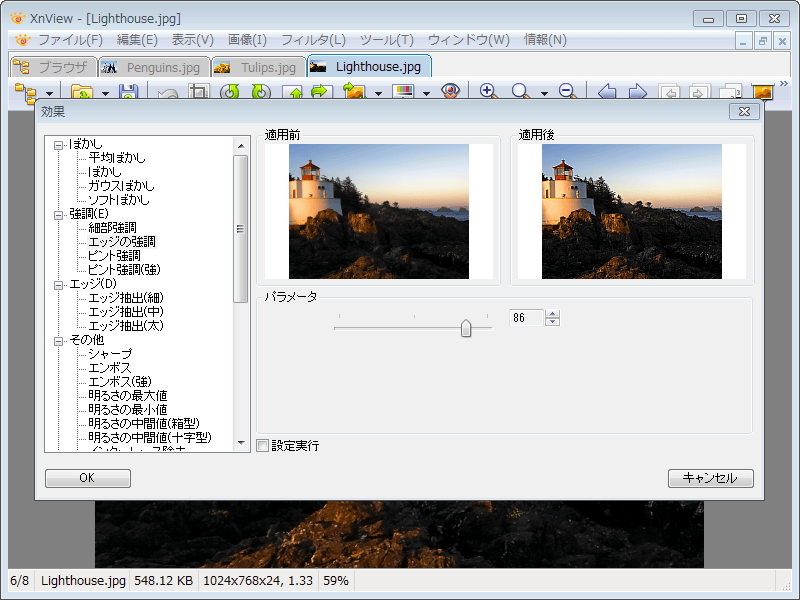Click the convert image toolbar icon
The width and height of the screenshot is (800, 600).
tap(355, 92)
